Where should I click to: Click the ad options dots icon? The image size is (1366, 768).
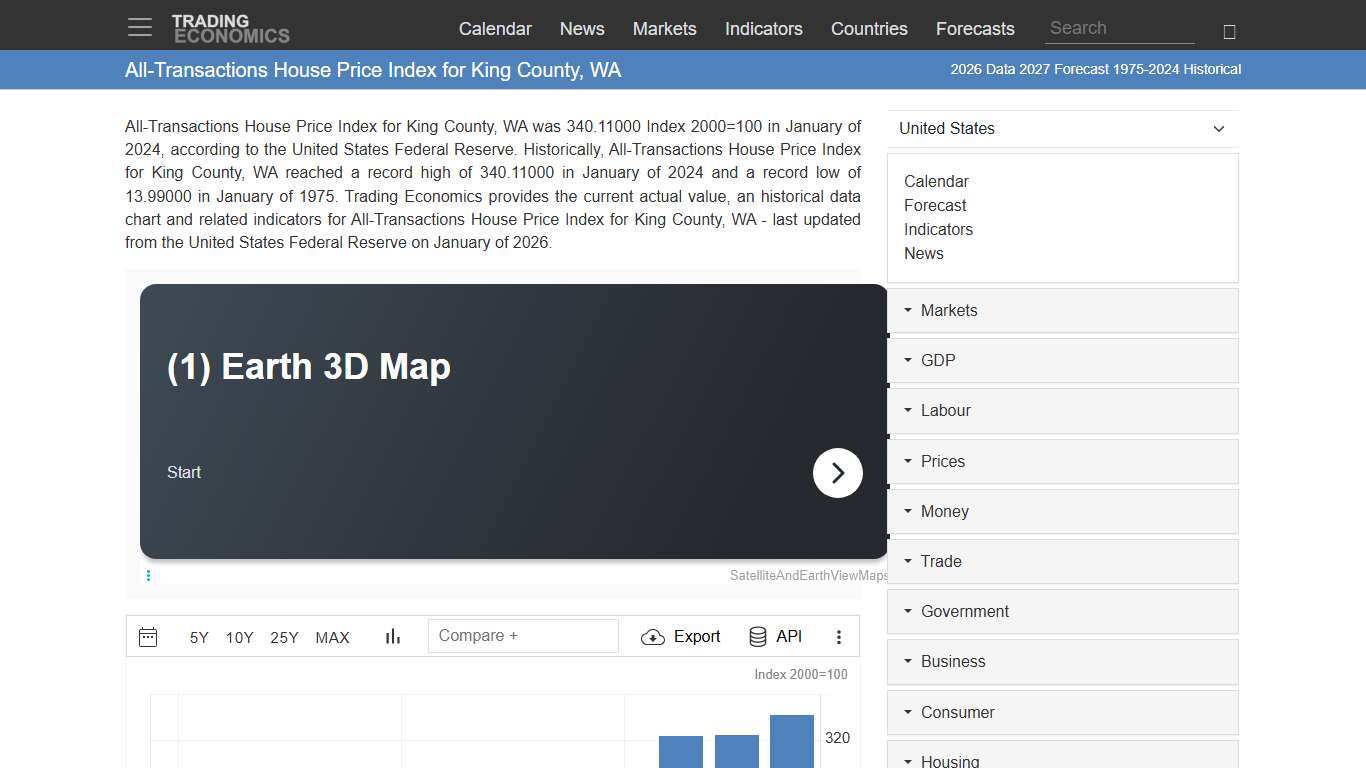tap(148, 575)
